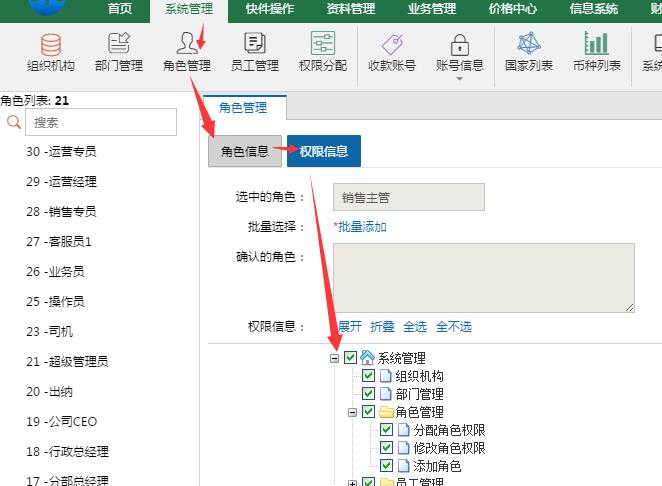Open 币种列表 chart icon
The height and width of the screenshot is (486, 662).
pyautogui.click(x=597, y=52)
